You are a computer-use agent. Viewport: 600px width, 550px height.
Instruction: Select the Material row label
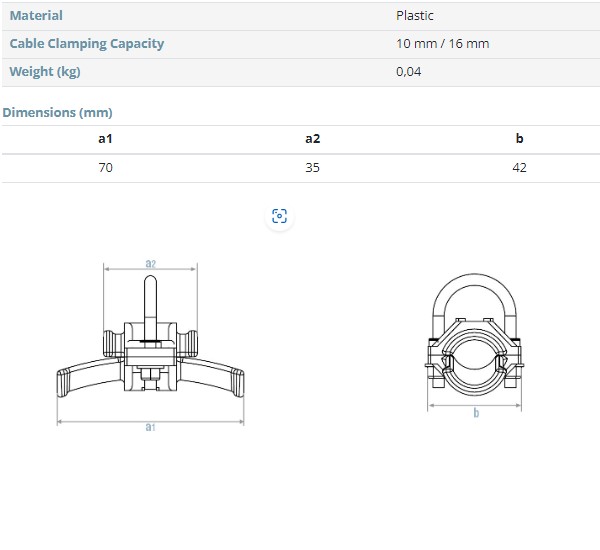click(36, 15)
